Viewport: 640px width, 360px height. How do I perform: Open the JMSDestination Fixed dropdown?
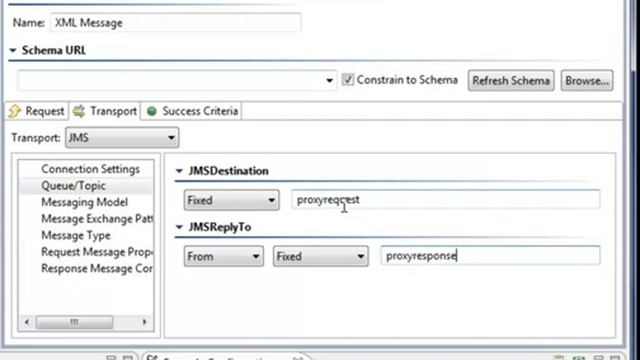(x=231, y=200)
